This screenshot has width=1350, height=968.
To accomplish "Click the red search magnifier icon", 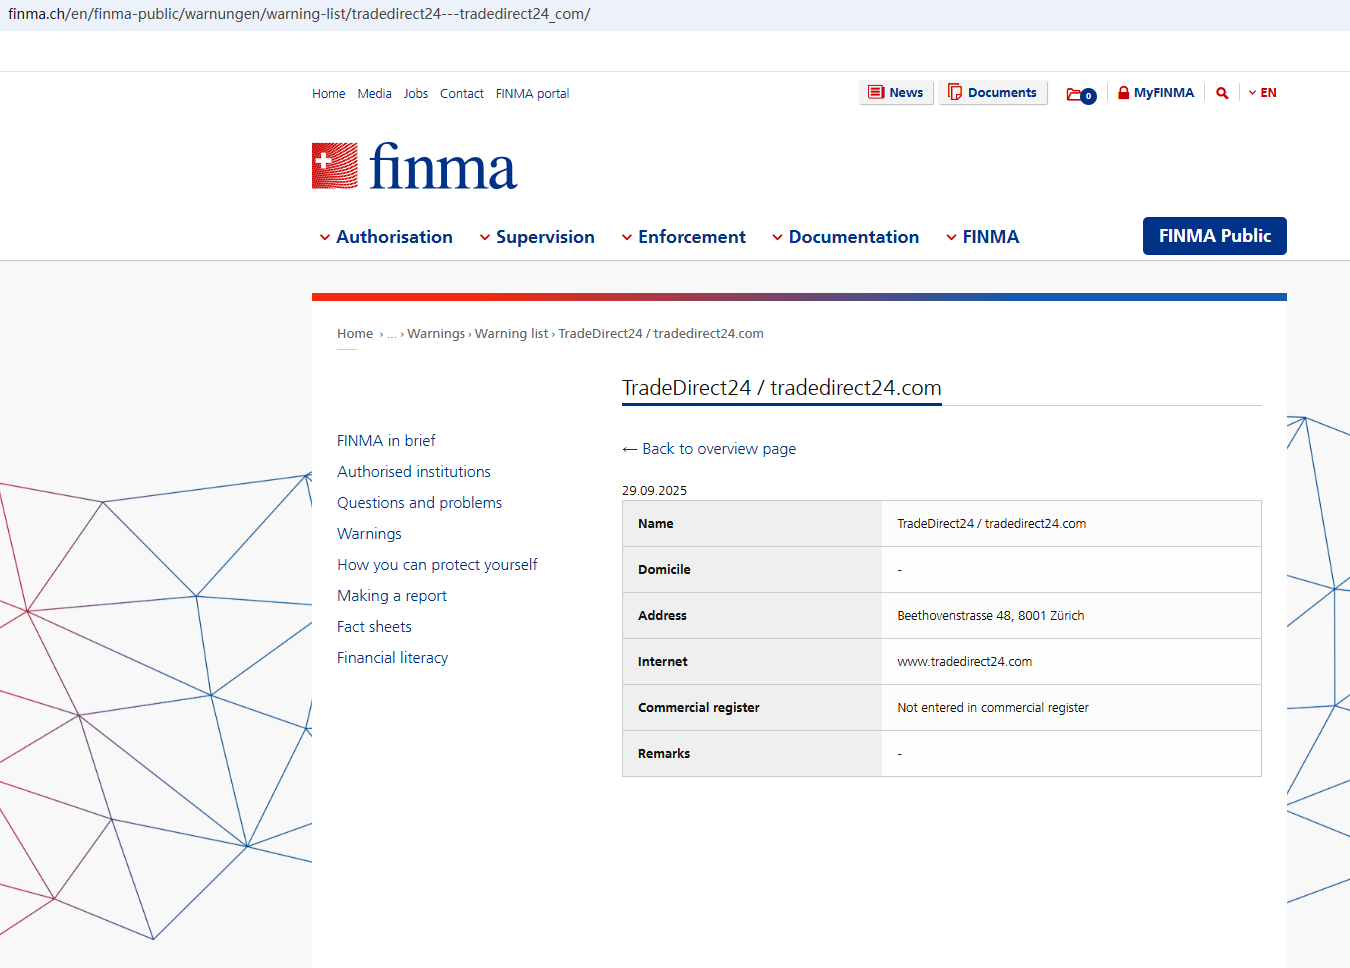I will pyautogui.click(x=1222, y=93).
